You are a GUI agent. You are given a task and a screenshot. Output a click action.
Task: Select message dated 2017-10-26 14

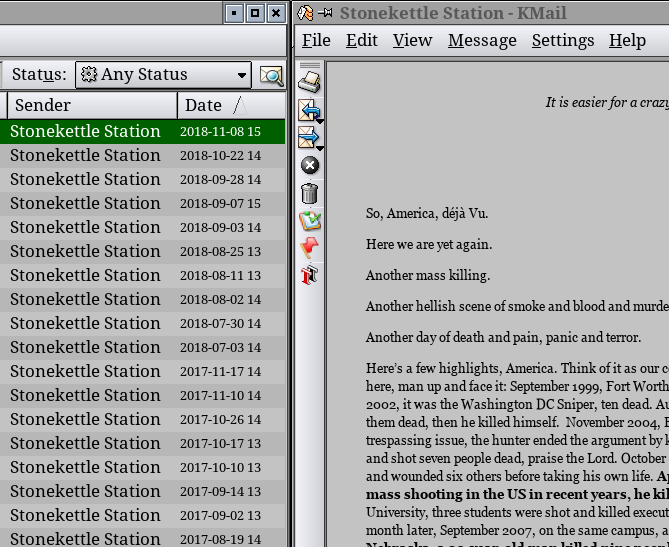143,419
